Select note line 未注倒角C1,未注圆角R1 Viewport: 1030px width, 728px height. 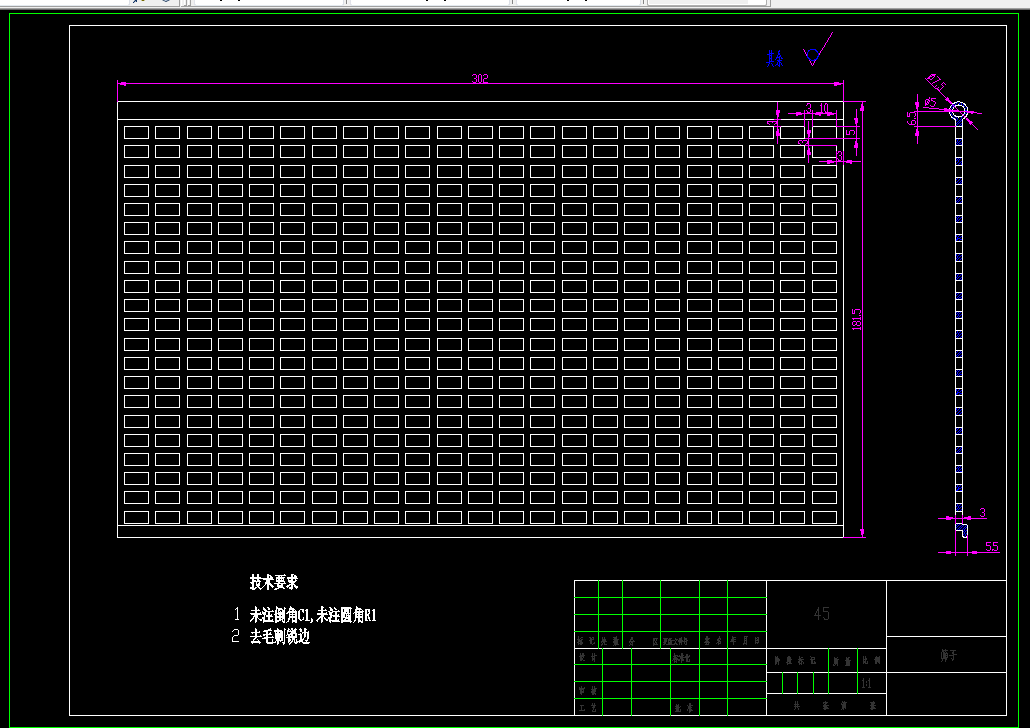pyautogui.click(x=313, y=615)
